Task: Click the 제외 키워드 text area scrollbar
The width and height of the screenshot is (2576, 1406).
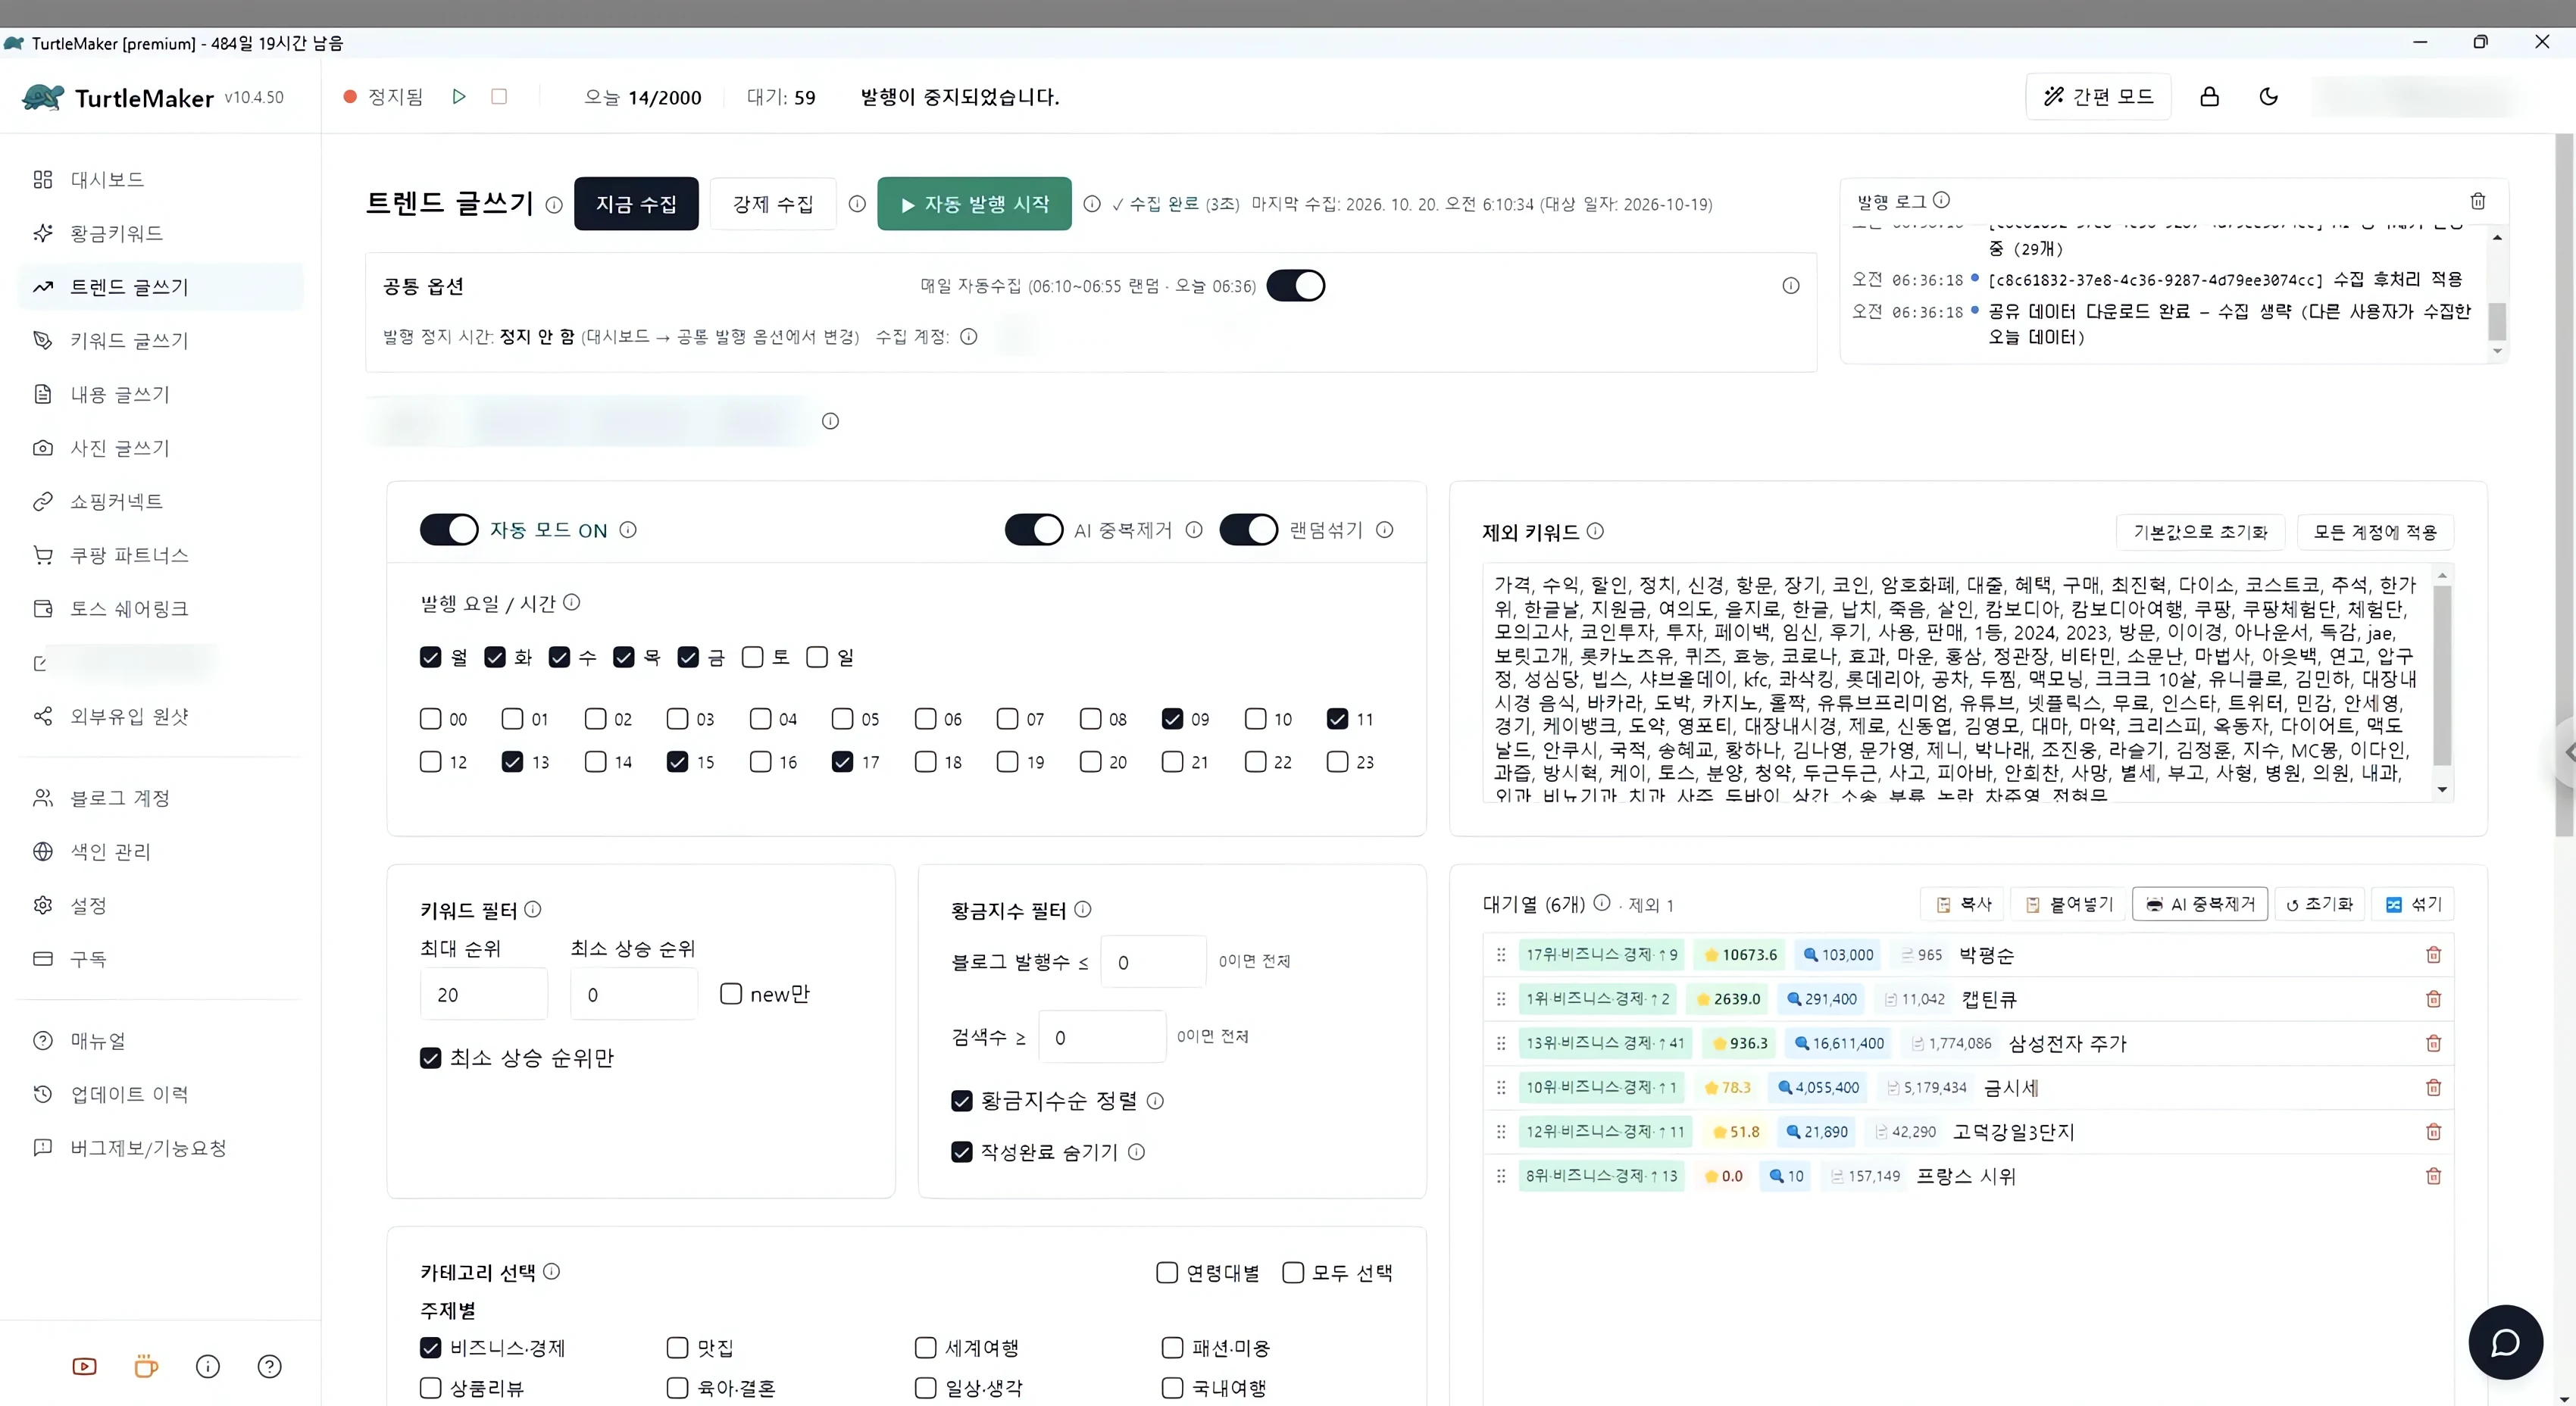Action: (x=2442, y=675)
